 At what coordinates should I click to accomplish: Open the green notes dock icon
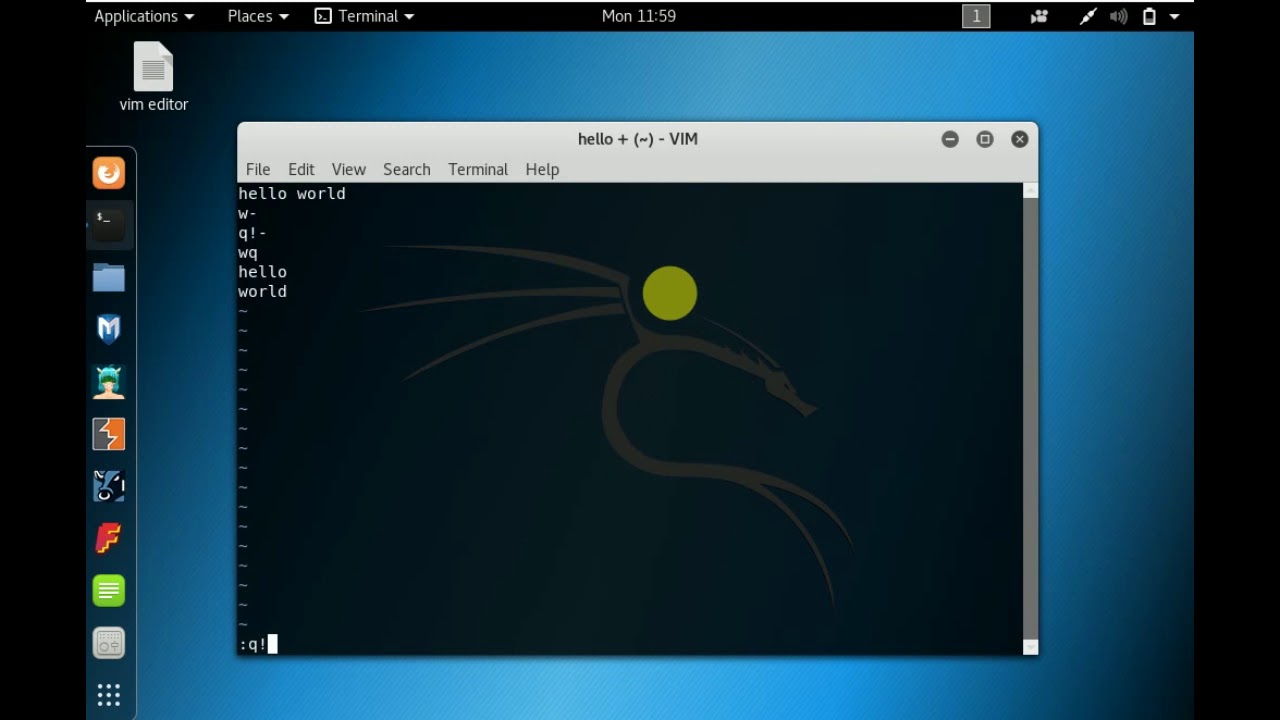[109, 590]
